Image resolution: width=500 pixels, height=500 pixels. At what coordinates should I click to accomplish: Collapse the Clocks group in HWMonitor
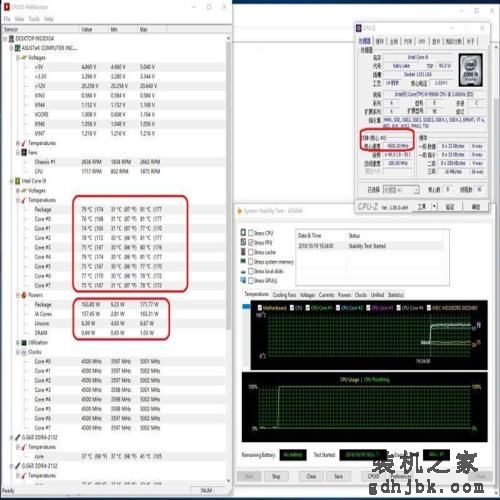click(18, 352)
